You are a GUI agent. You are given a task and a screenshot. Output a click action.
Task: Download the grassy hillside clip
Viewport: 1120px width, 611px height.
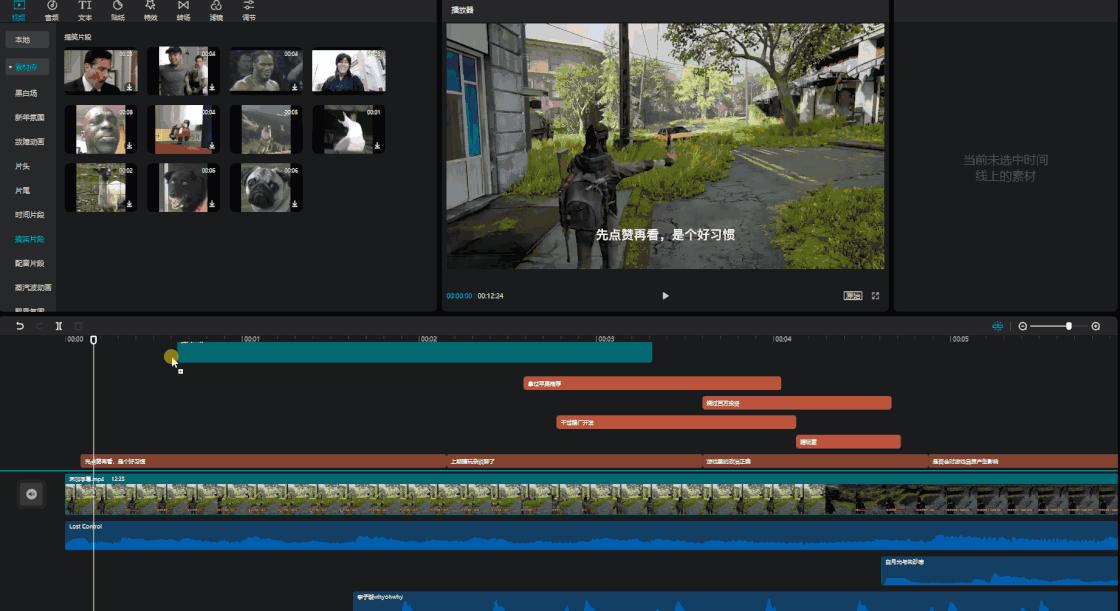[294, 146]
